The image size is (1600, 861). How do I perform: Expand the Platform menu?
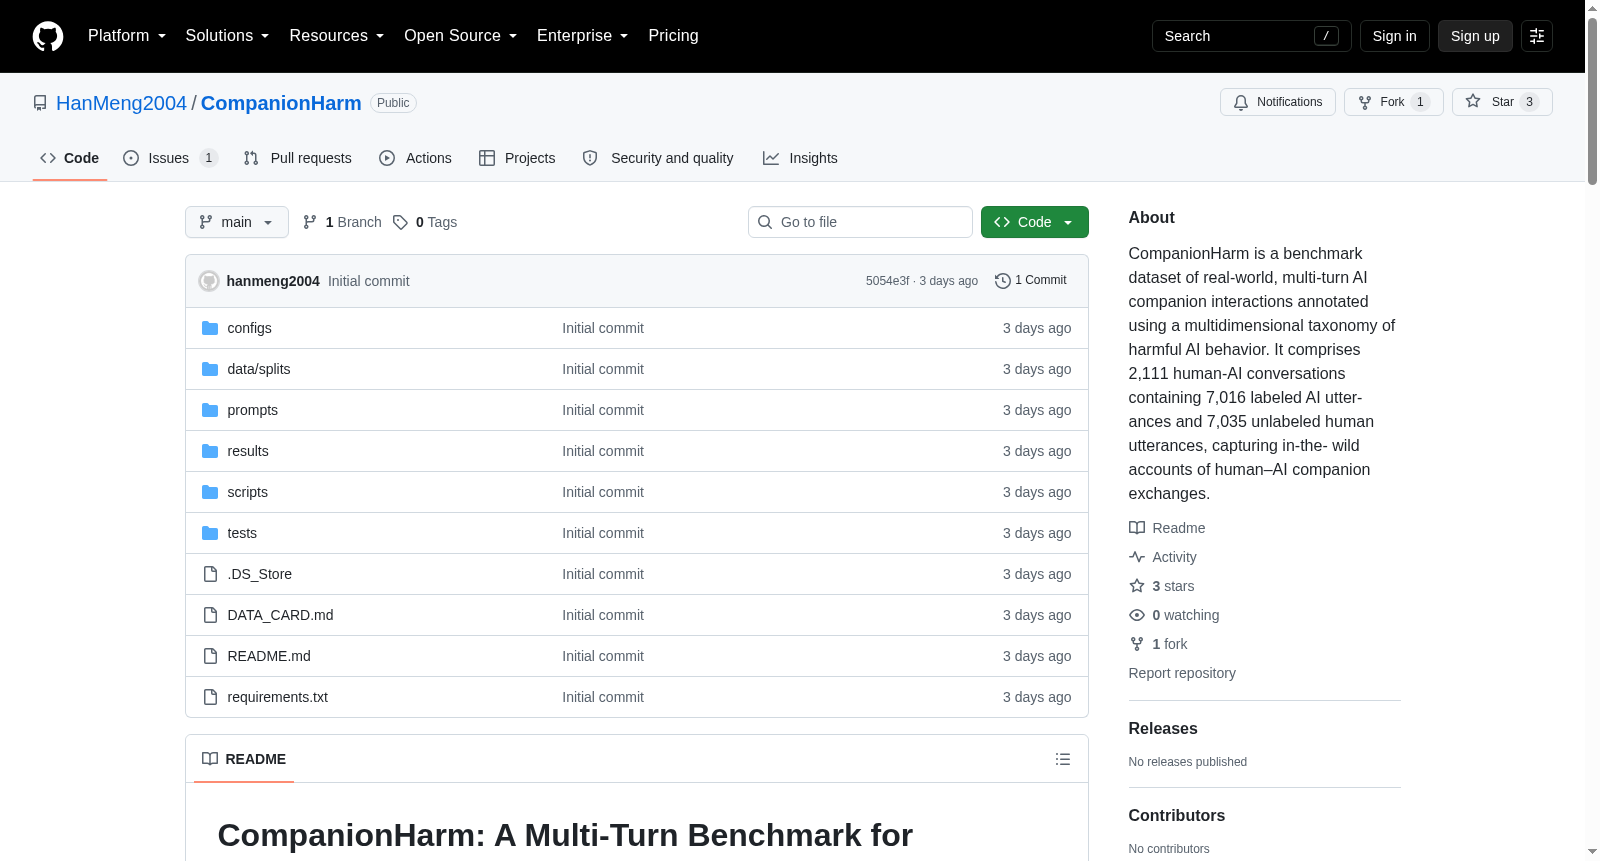[127, 36]
